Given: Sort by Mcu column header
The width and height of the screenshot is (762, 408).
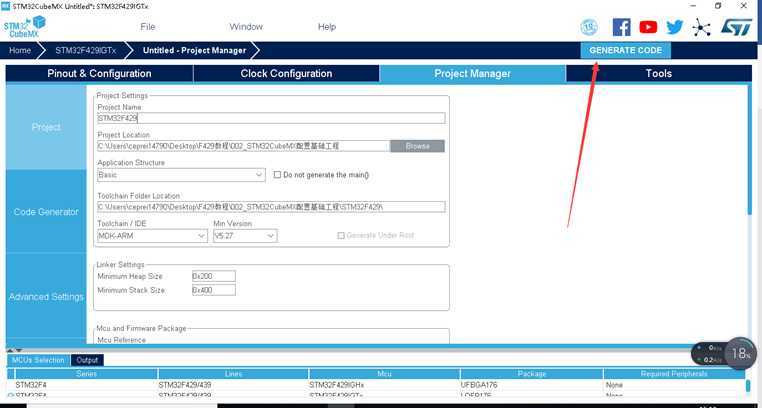Looking at the screenshot, I should 384,374.
